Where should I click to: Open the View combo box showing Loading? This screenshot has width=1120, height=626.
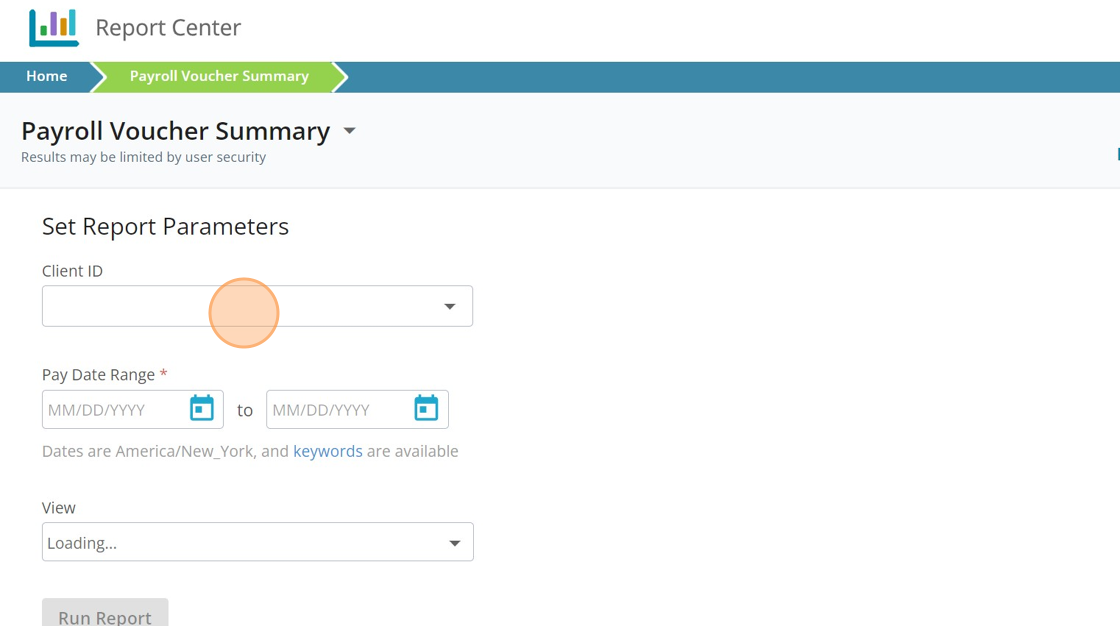pyautogui.click(x=240, y=543)
